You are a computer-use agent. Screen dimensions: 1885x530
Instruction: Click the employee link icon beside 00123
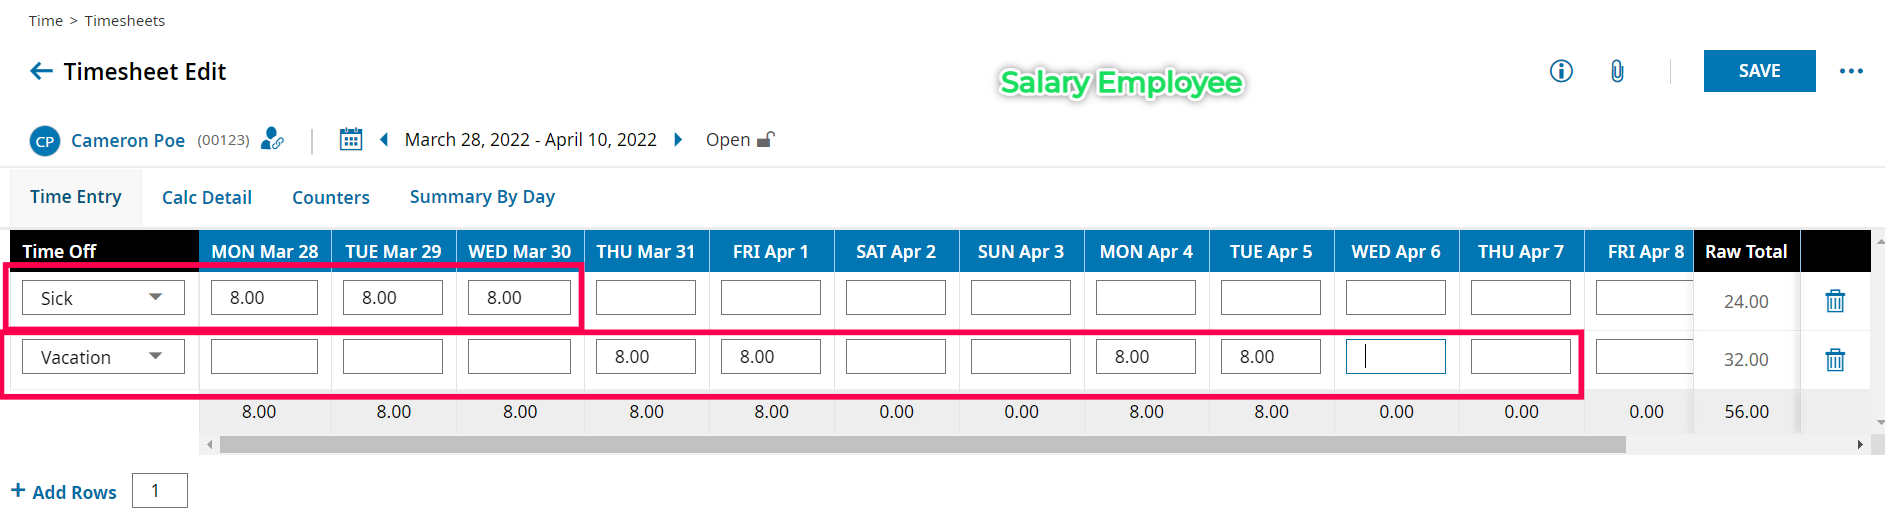tap(272, 139)
